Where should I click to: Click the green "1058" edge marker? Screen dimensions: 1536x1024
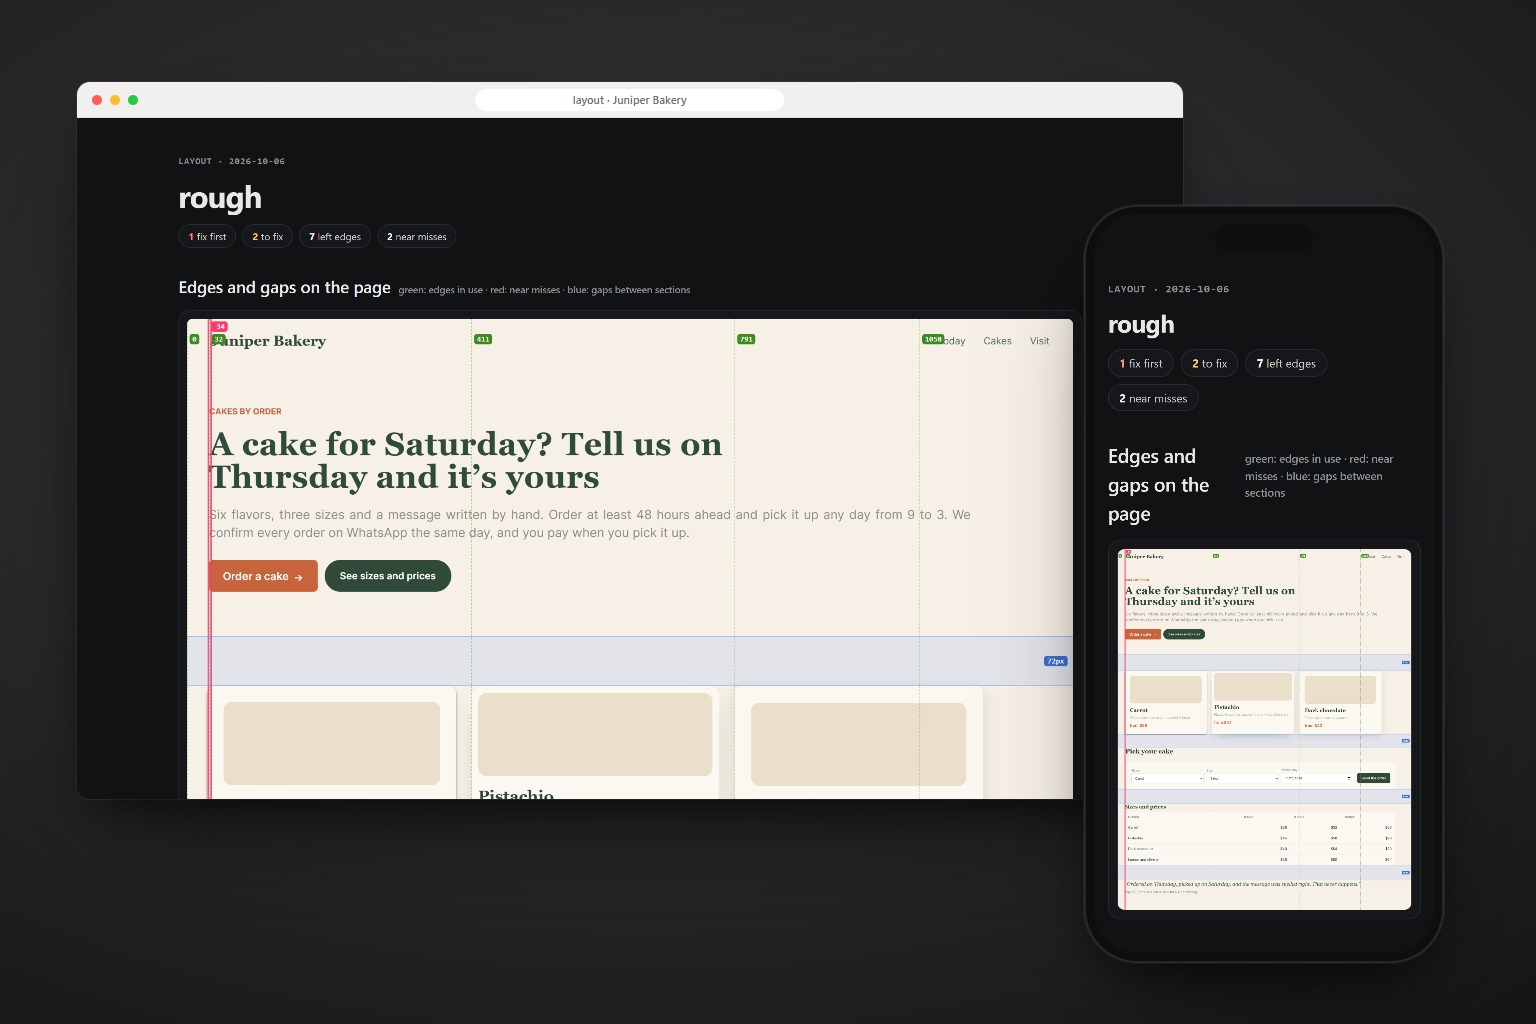[x=933, y=339]
